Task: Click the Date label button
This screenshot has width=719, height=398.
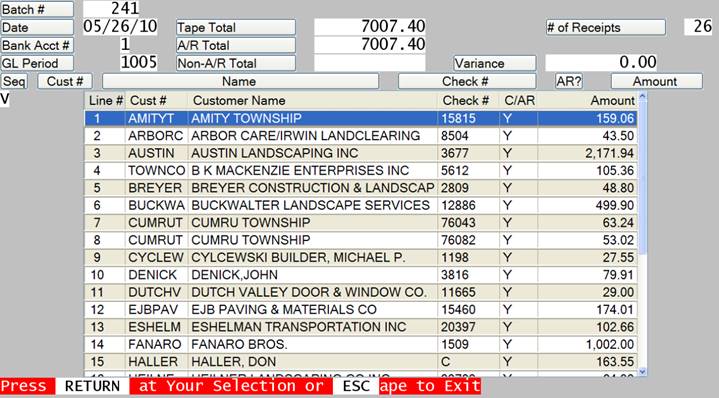Action: click(x=37, y=28)
